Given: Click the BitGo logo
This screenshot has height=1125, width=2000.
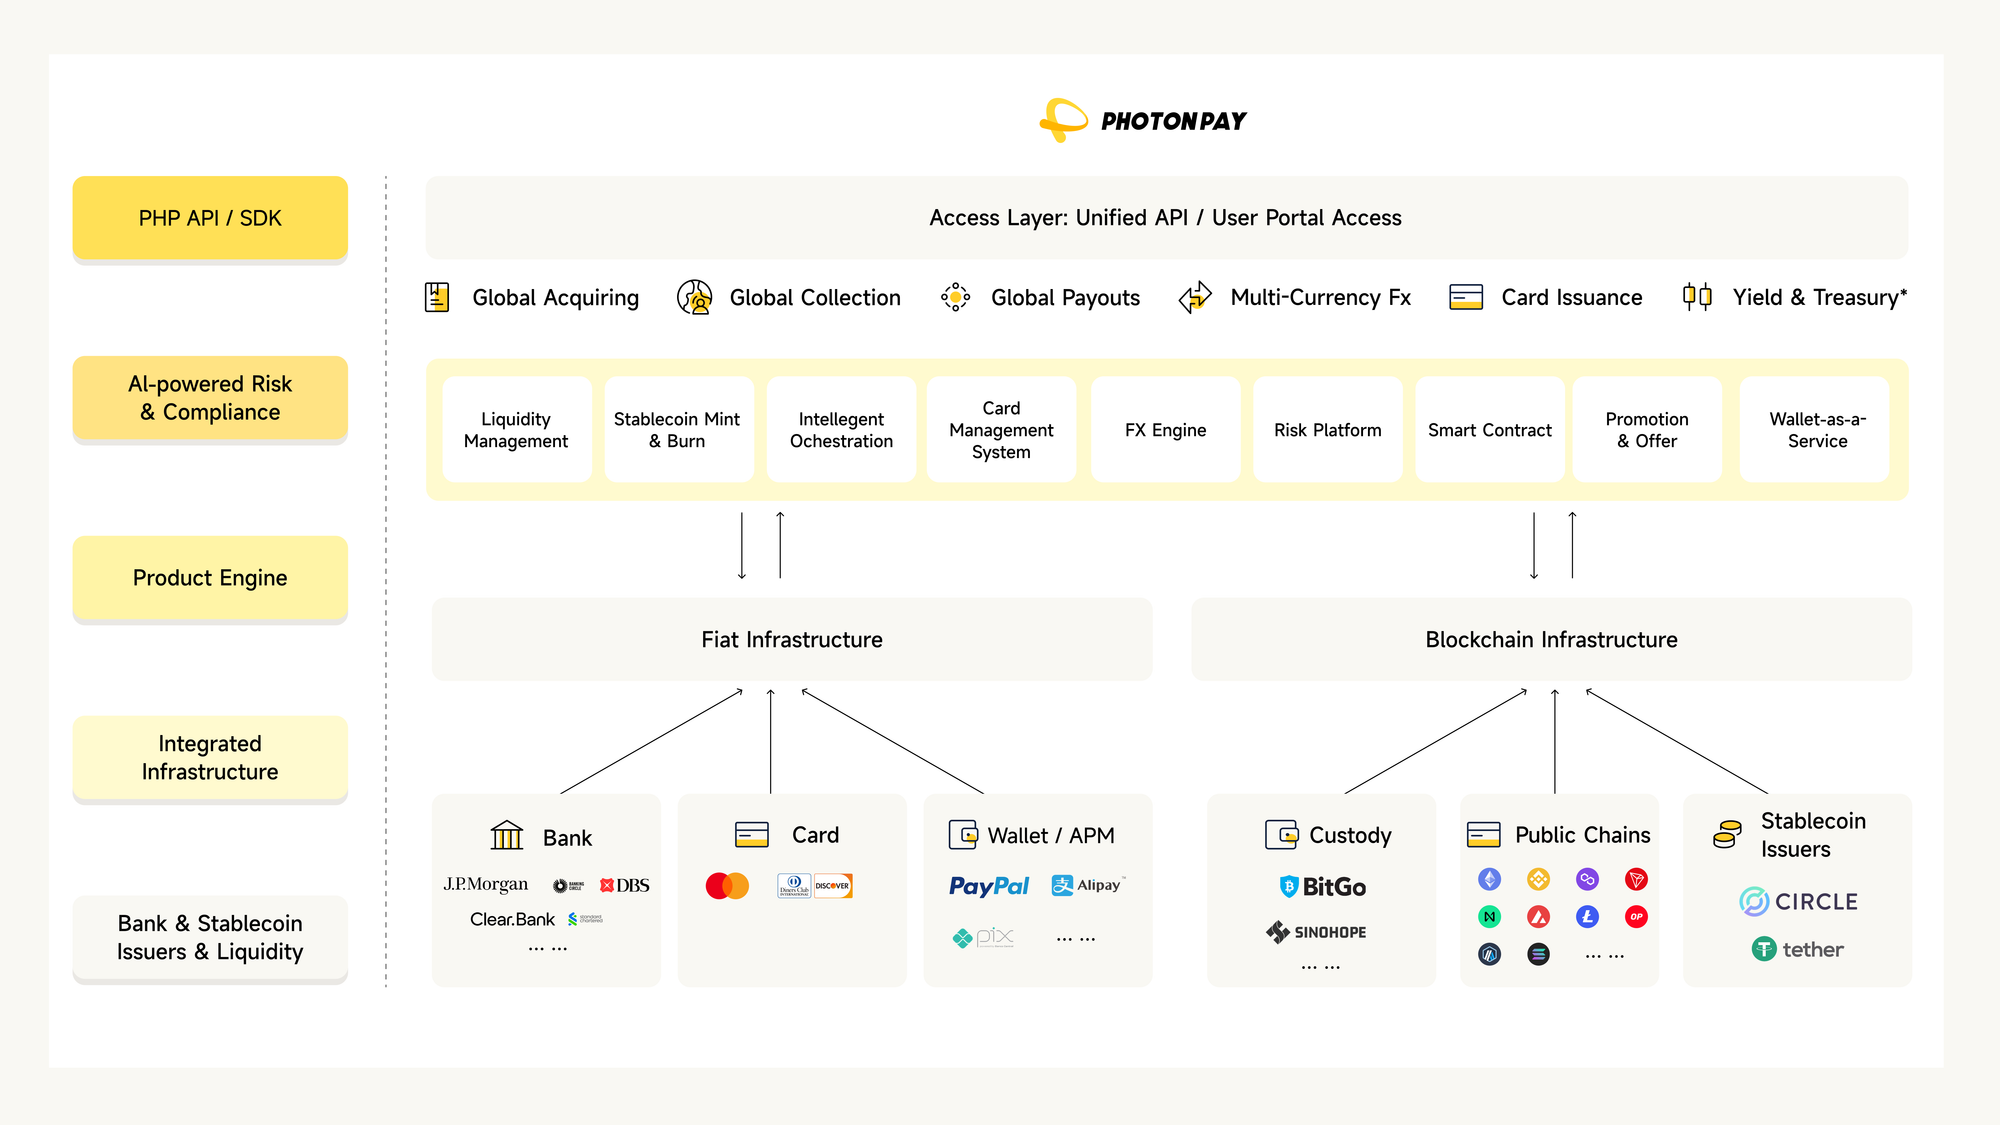Looking at the screenshot, I should point(1323,887).
